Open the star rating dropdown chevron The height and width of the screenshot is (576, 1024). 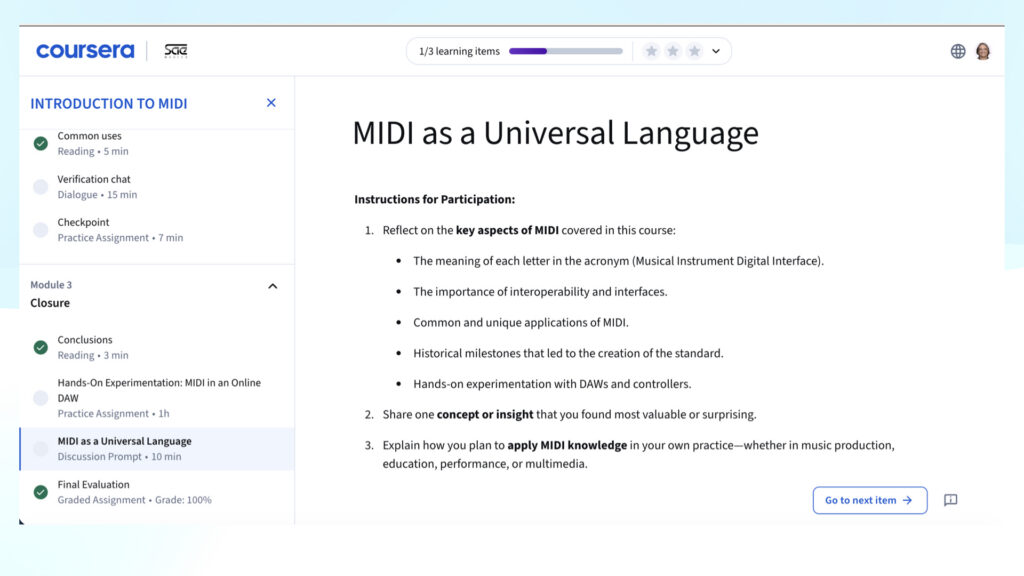click(715, 50)
